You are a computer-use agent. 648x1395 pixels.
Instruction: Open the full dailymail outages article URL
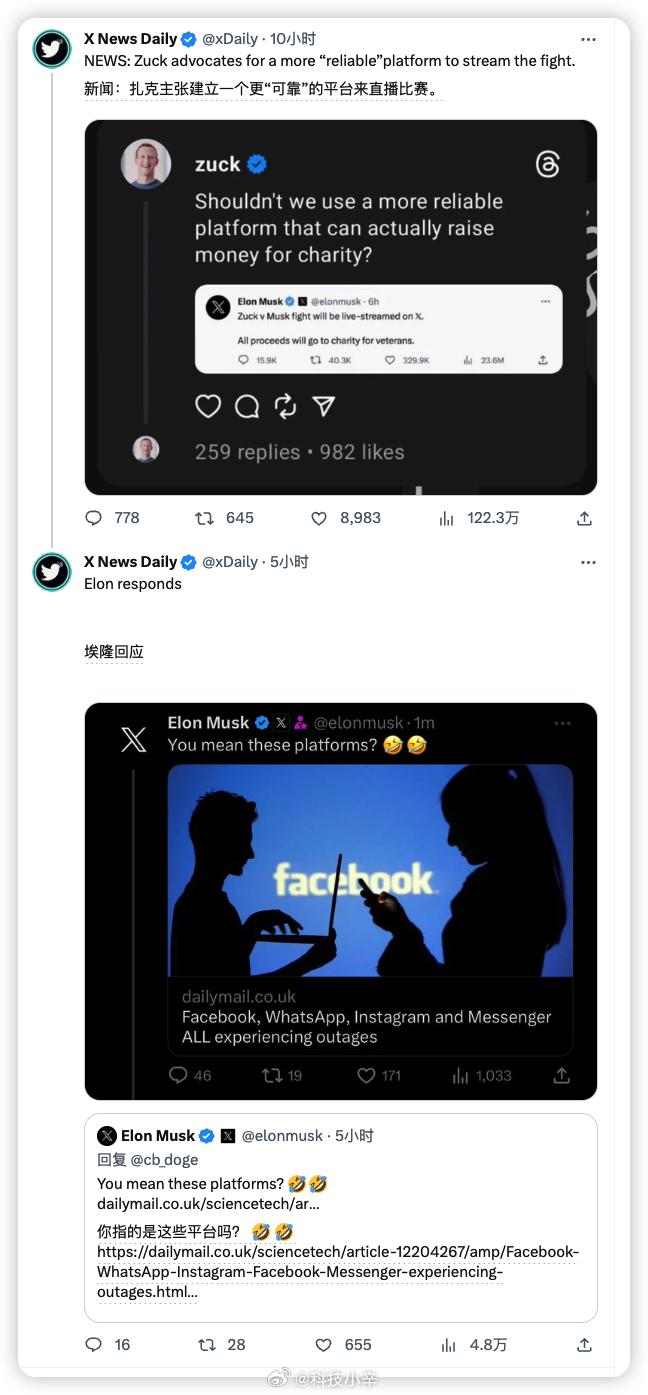point(338,1272)
